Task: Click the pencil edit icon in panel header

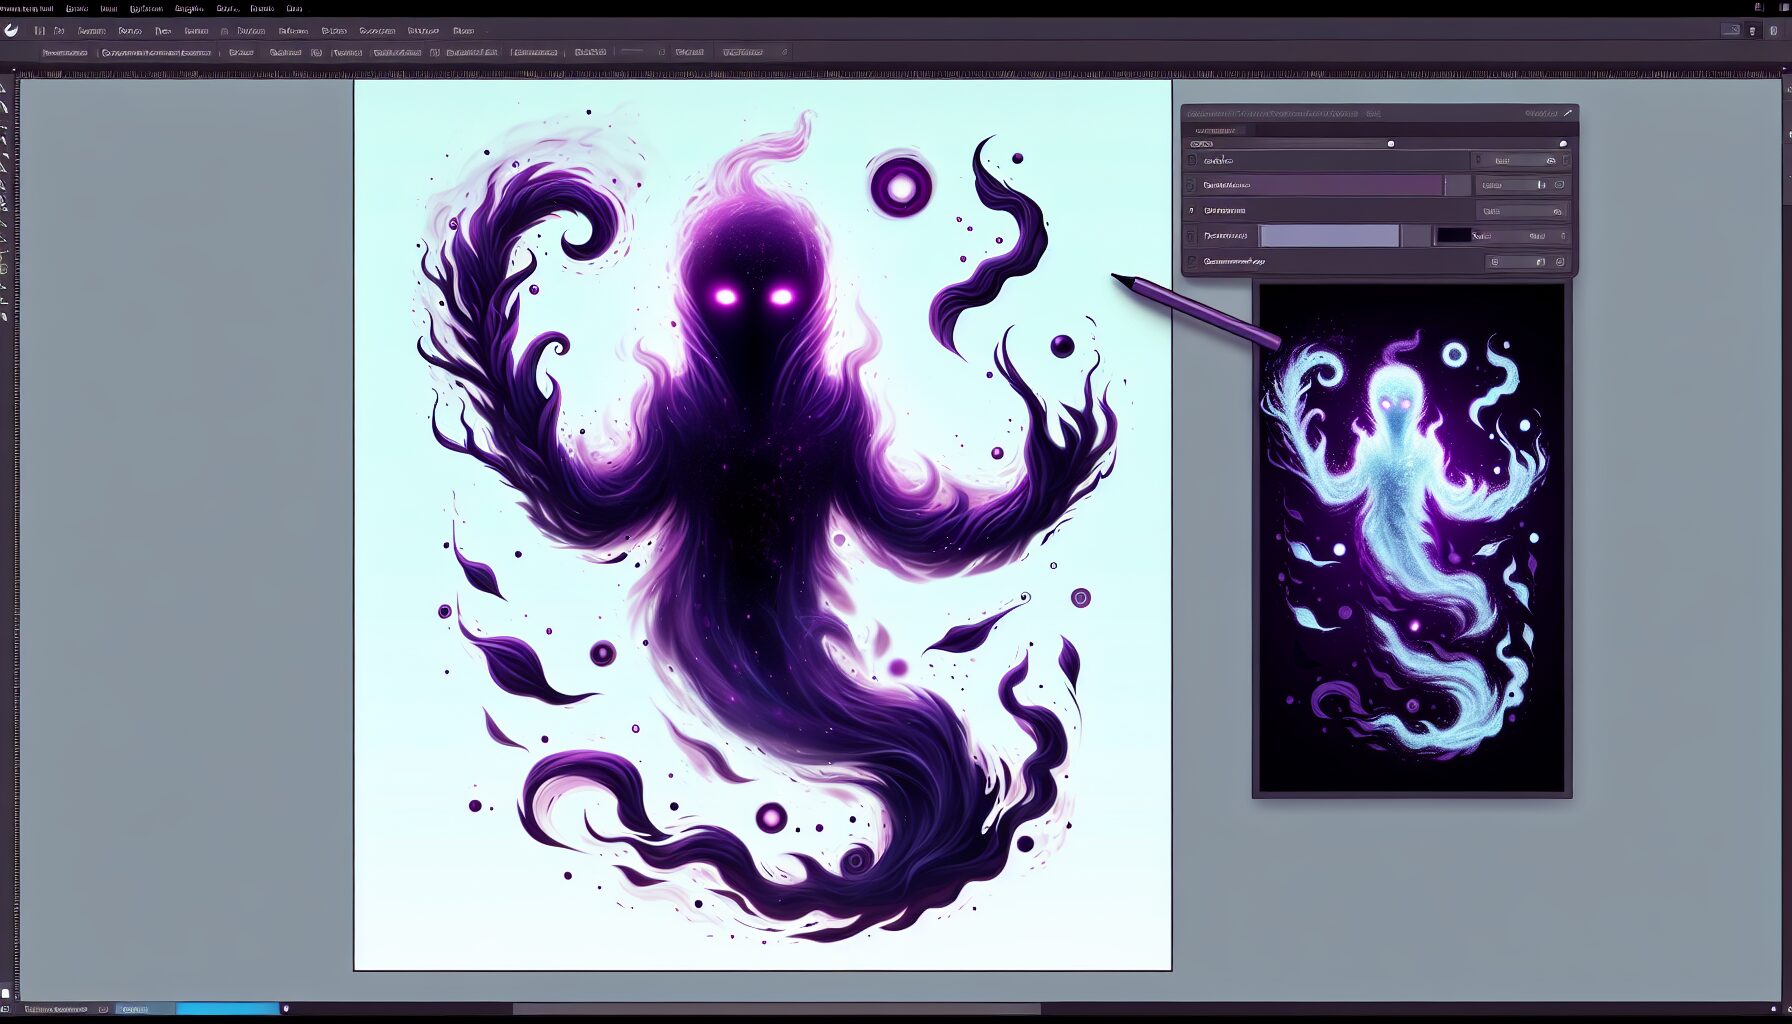Action: (x=1568, y=114)
